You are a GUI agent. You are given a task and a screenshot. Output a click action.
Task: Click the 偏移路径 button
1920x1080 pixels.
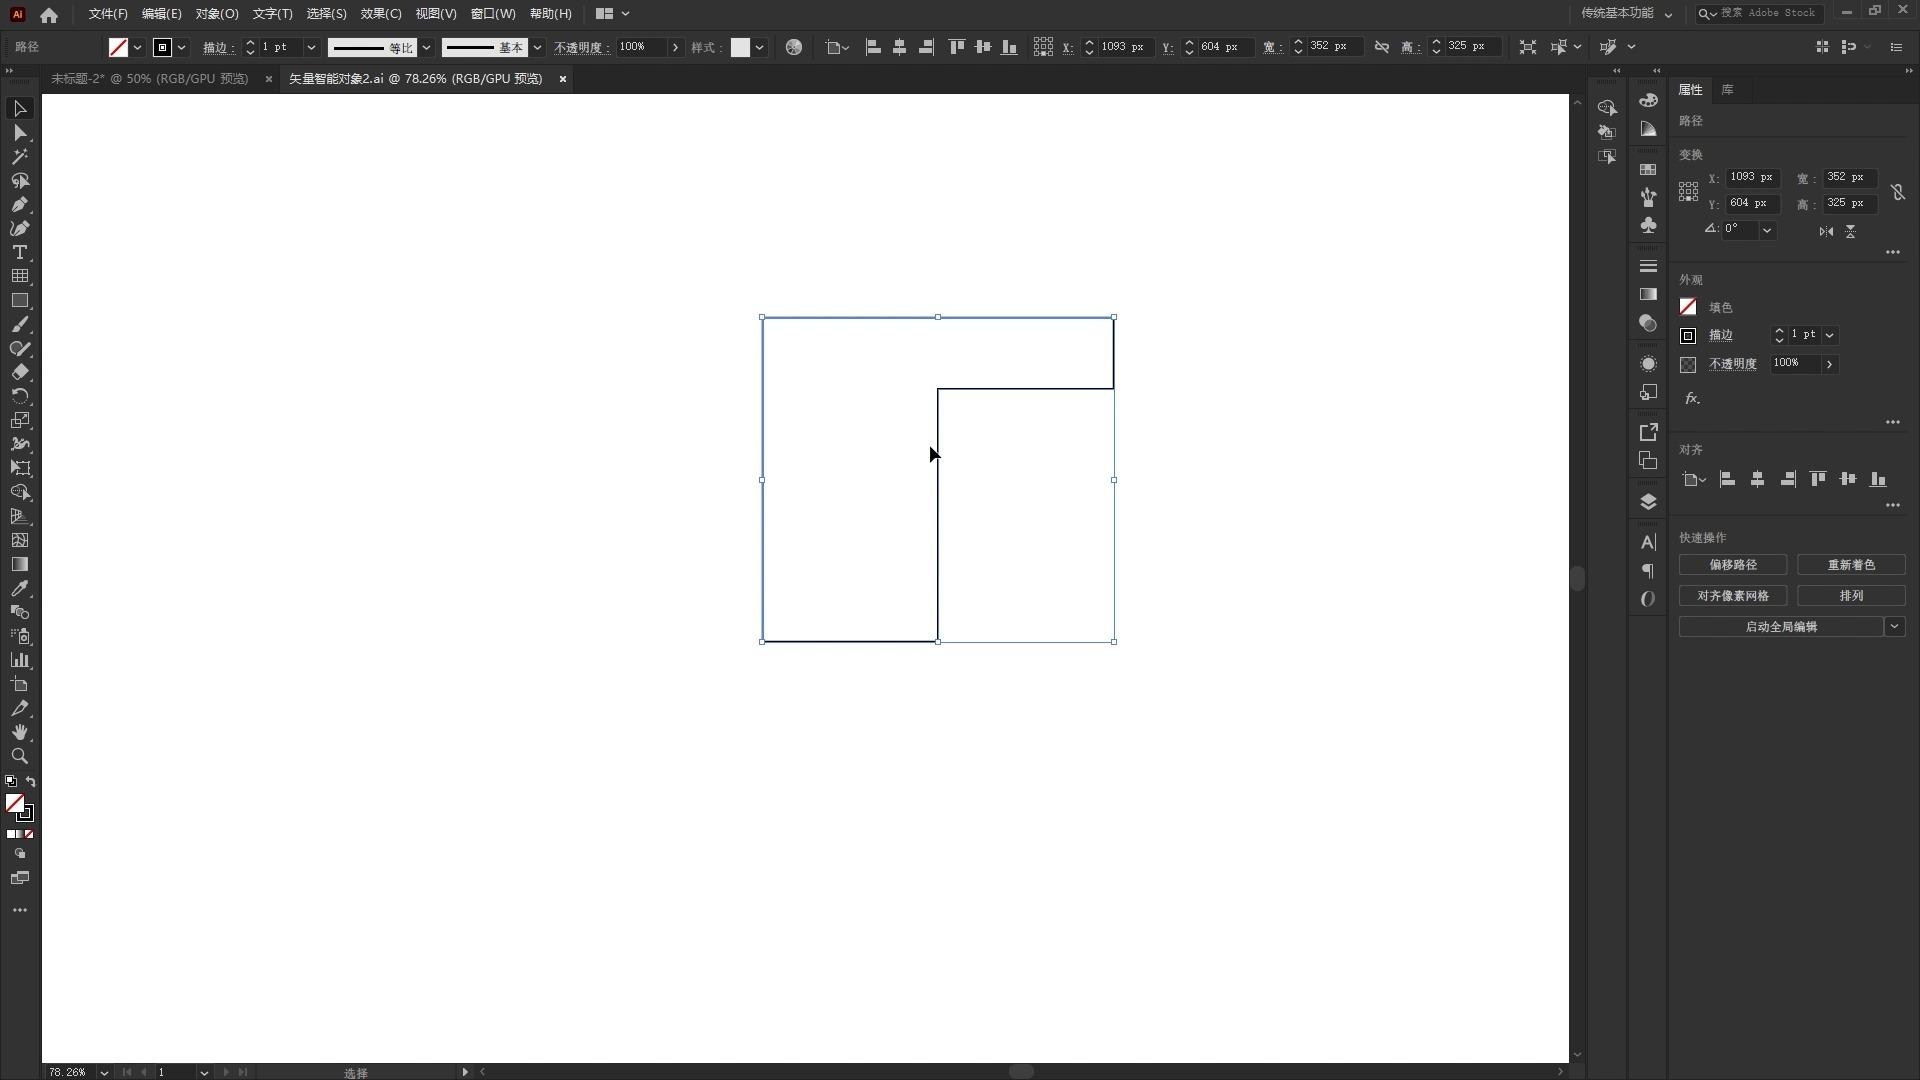coord(1732,565)
